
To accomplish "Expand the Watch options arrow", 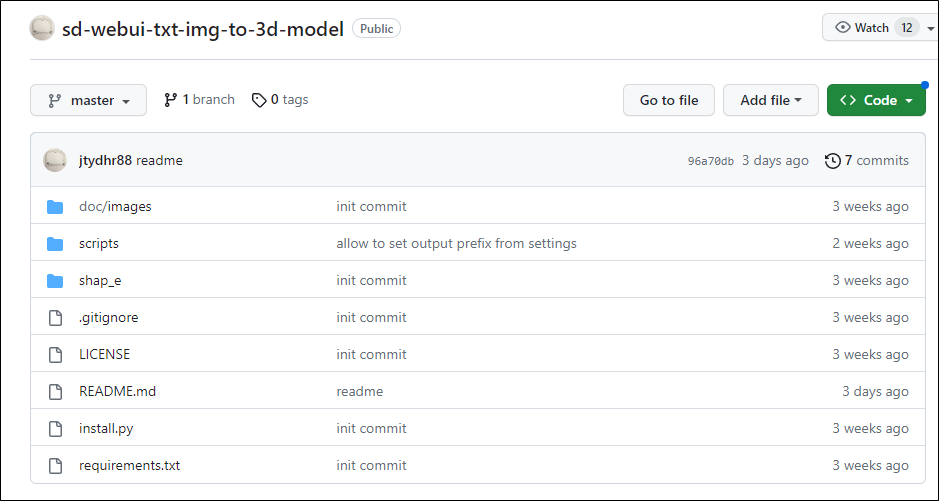I will pos(930,28).
